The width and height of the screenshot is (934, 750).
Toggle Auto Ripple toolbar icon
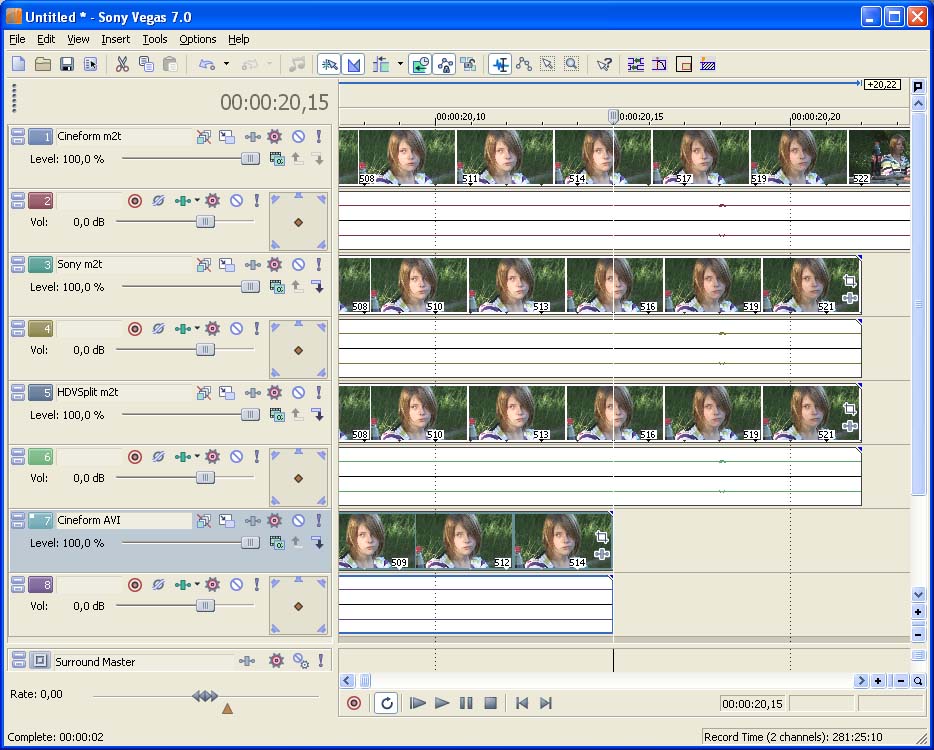pos(381,64)
